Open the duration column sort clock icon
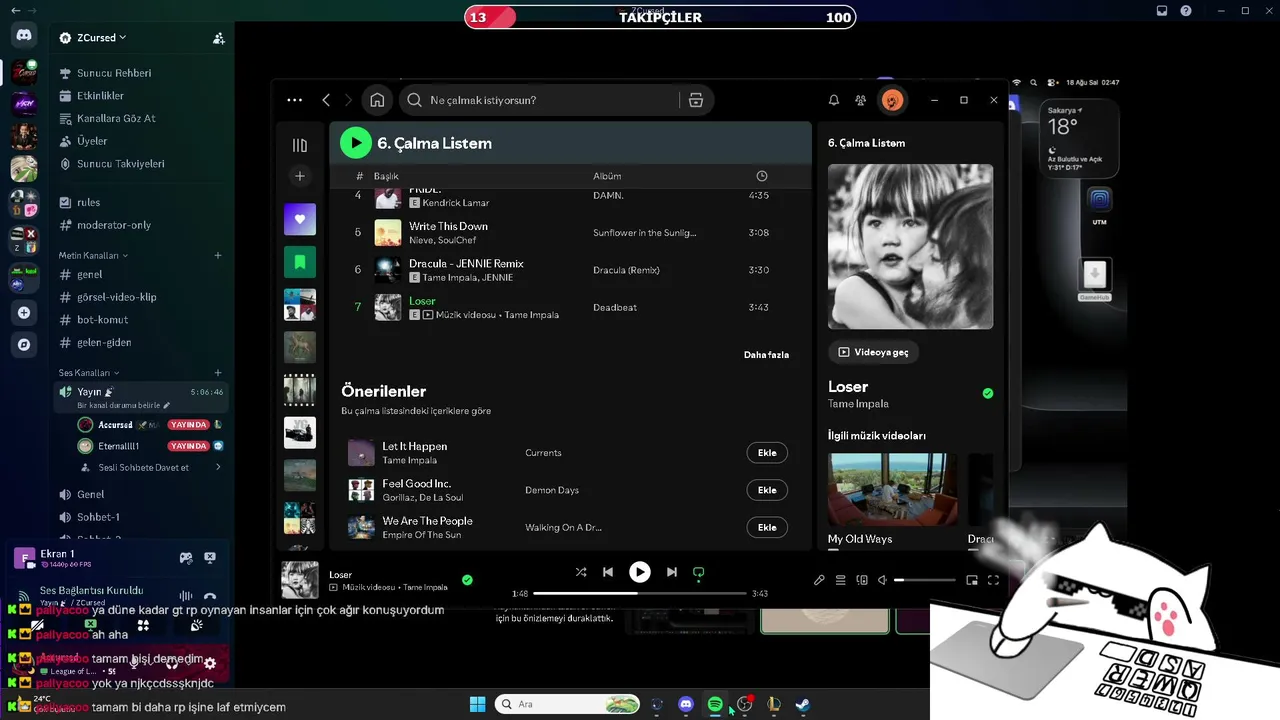The image size is (1280, 720). coord(762,176)
